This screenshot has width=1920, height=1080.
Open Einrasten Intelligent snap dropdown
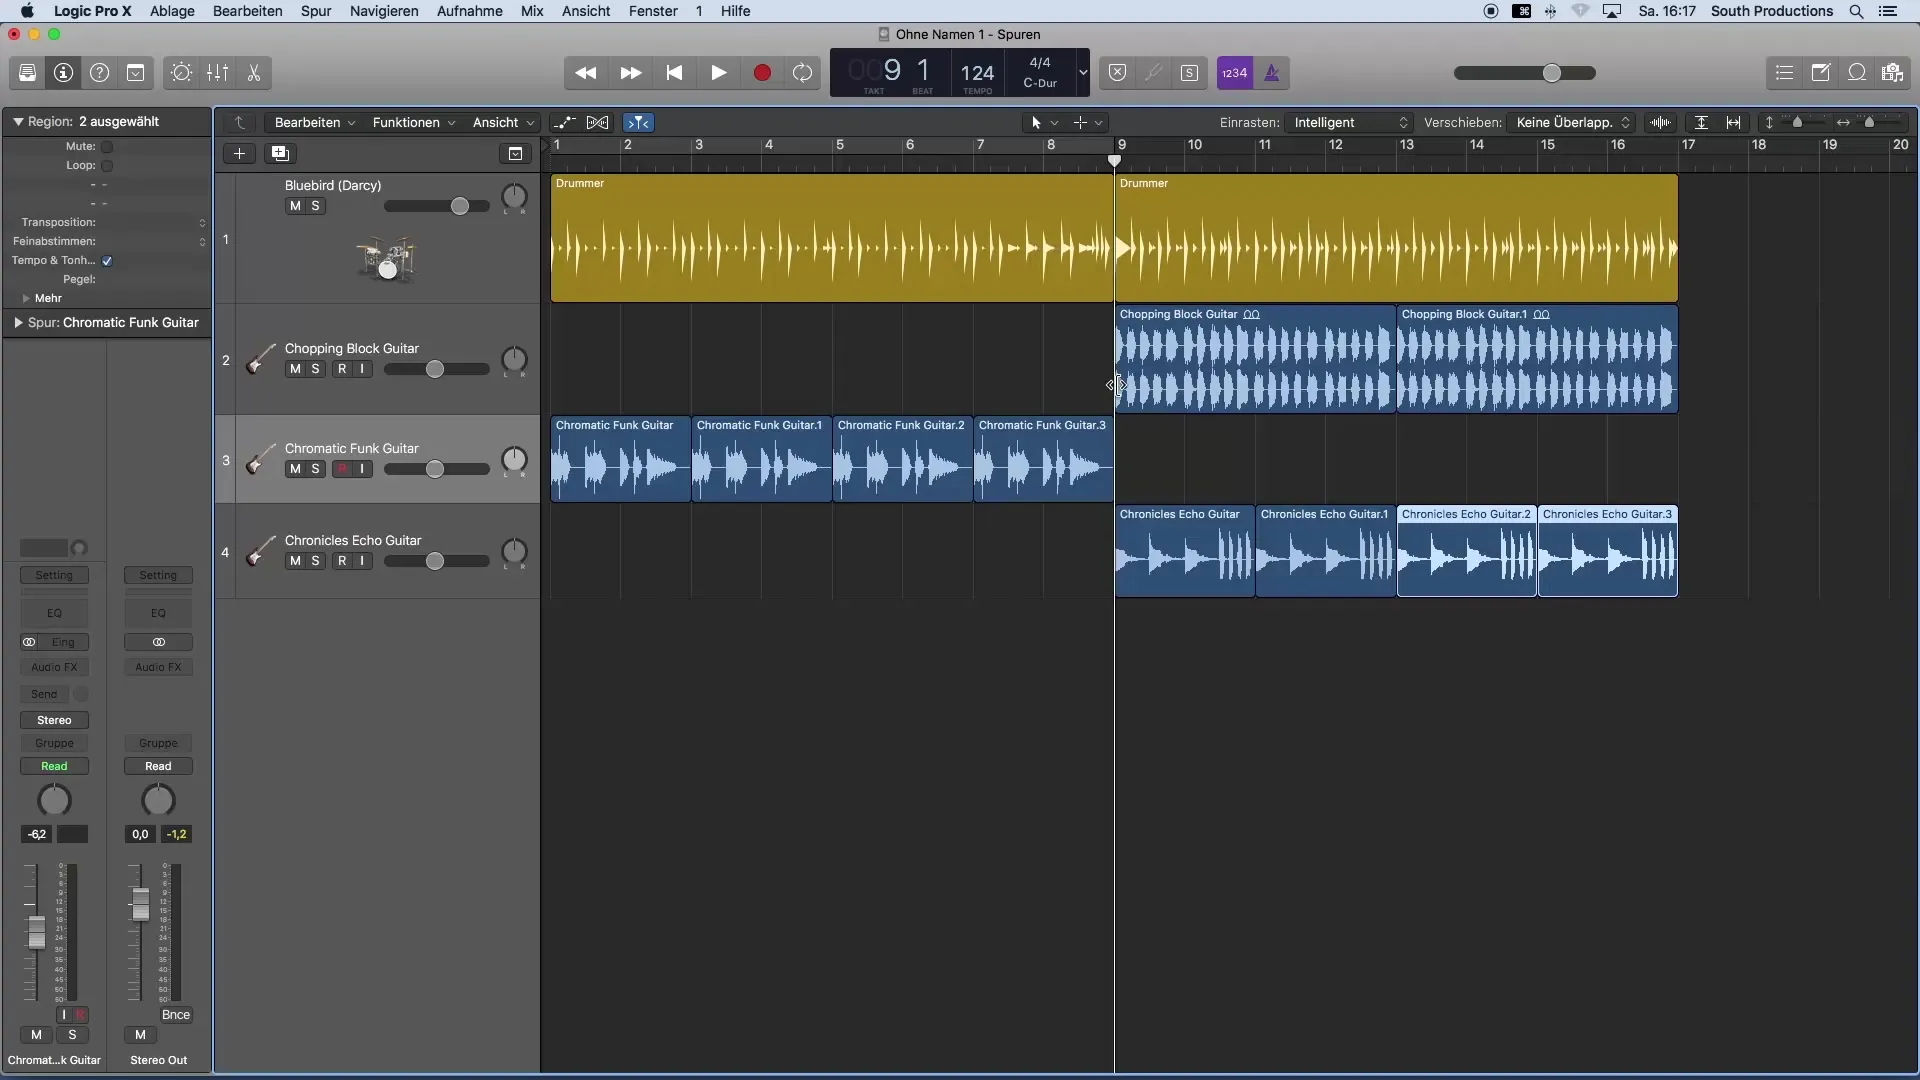[1350, 123]
